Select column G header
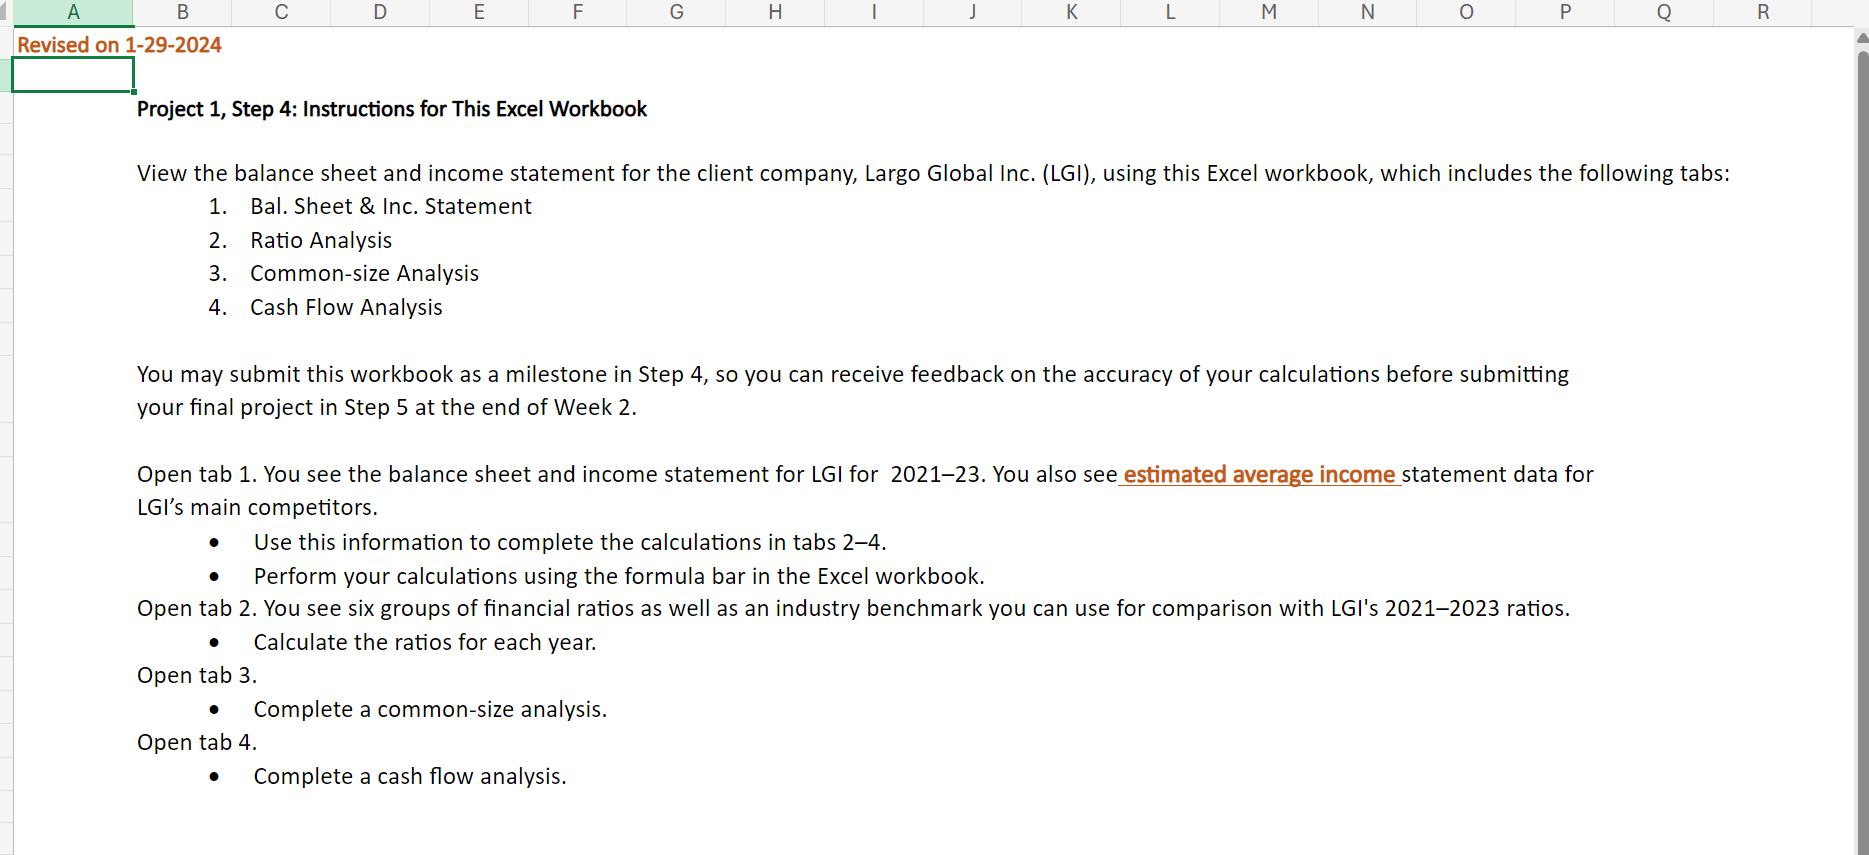 [677, 12]
